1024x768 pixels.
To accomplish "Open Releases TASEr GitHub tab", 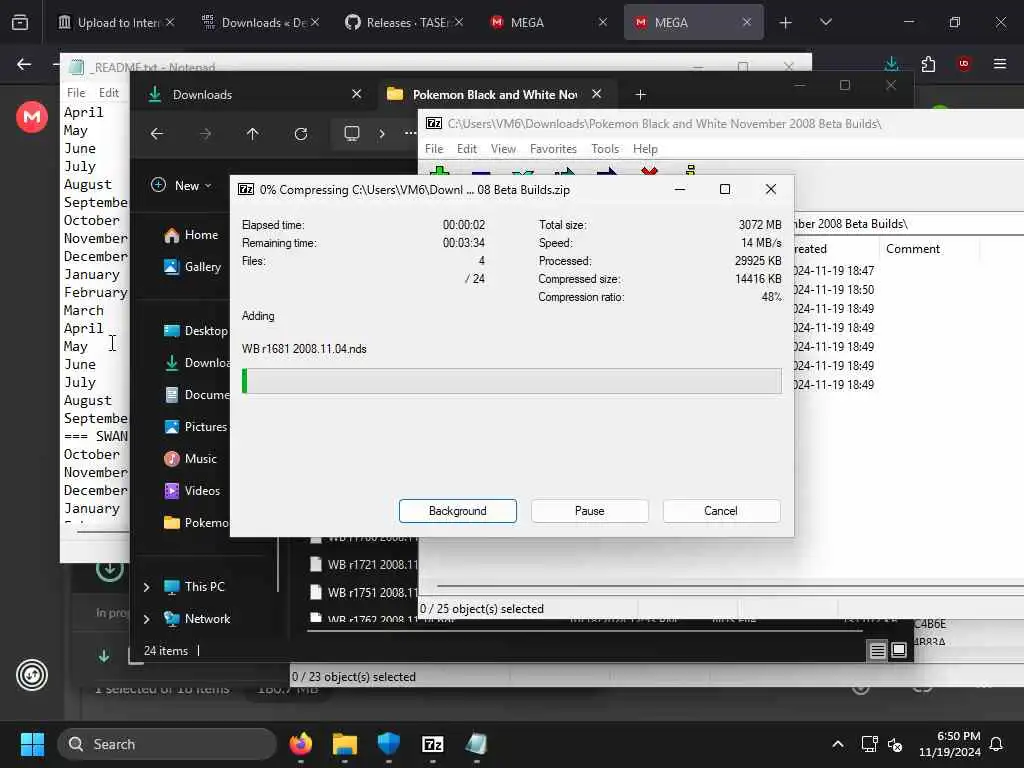I will tap(405, 22).
